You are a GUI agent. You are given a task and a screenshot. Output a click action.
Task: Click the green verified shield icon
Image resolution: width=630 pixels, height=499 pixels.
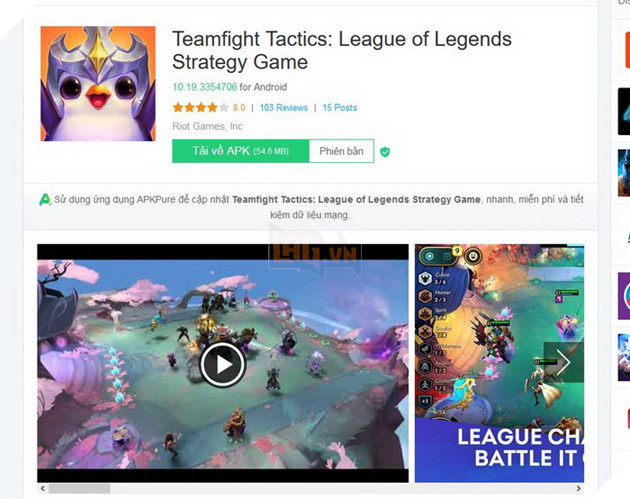tap(385, 152)
